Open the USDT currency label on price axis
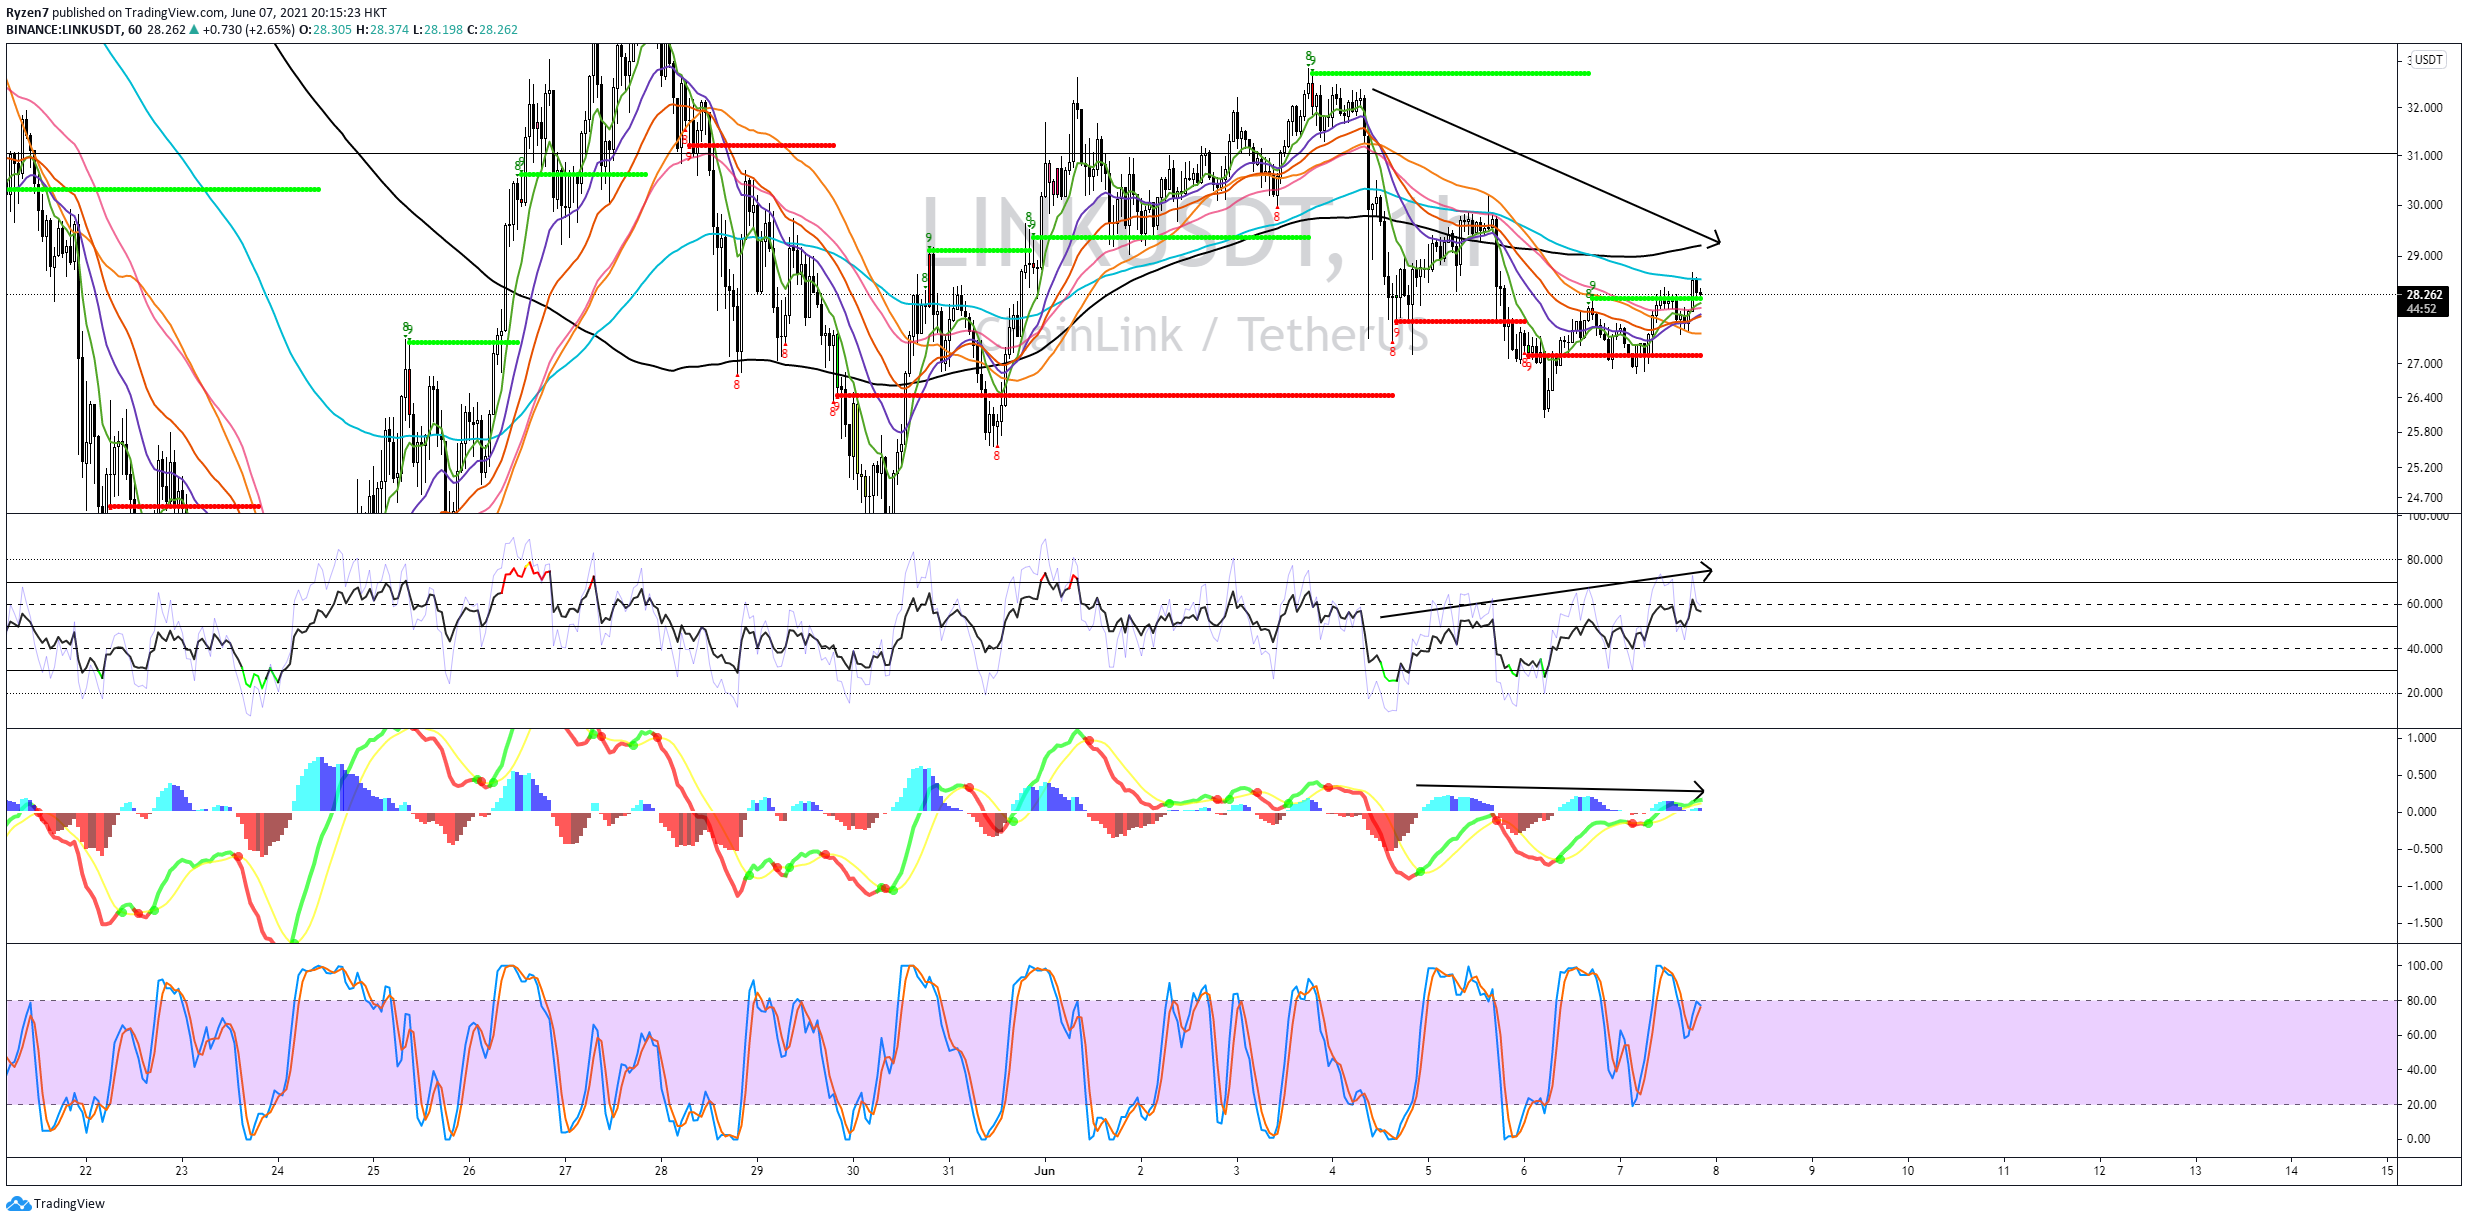Image resolution: width=2468 pixels, height=1222 pixels. pyautogui.click(x=2429, y=60)
